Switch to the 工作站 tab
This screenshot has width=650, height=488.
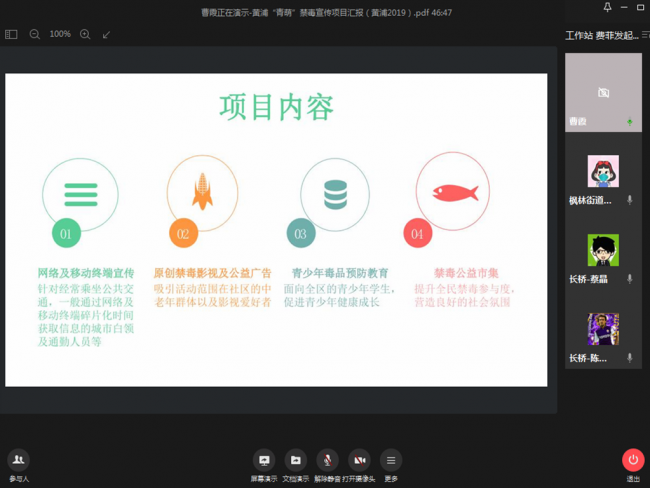point(579,35)
